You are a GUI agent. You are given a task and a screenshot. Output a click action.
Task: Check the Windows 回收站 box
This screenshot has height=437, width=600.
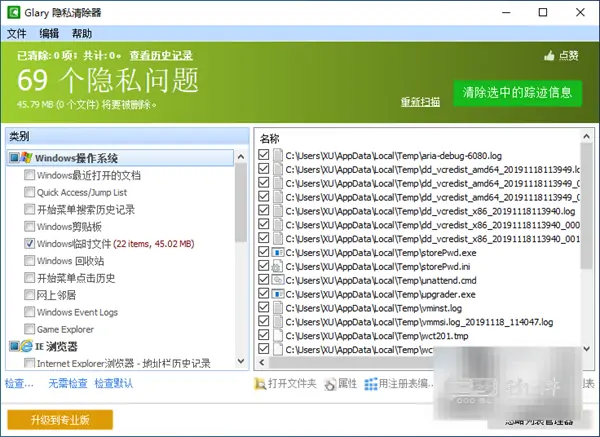pos(29,261)
